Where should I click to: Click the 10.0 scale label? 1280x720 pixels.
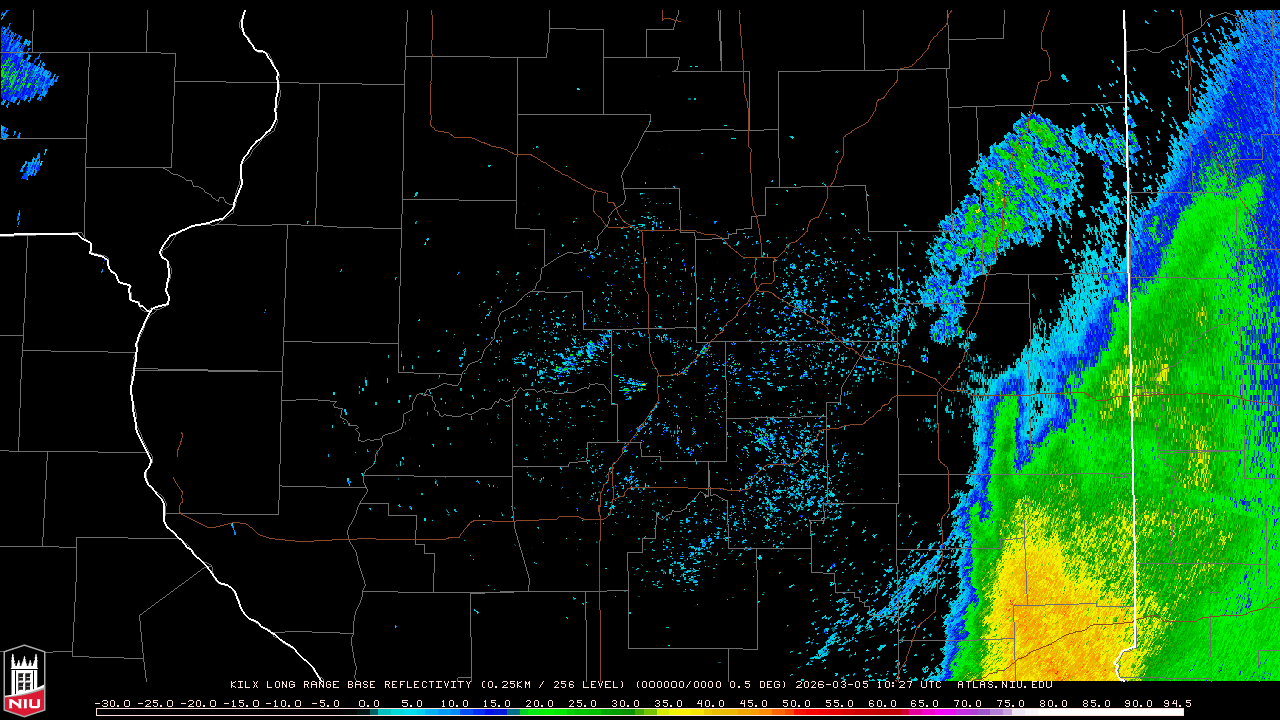453,704
